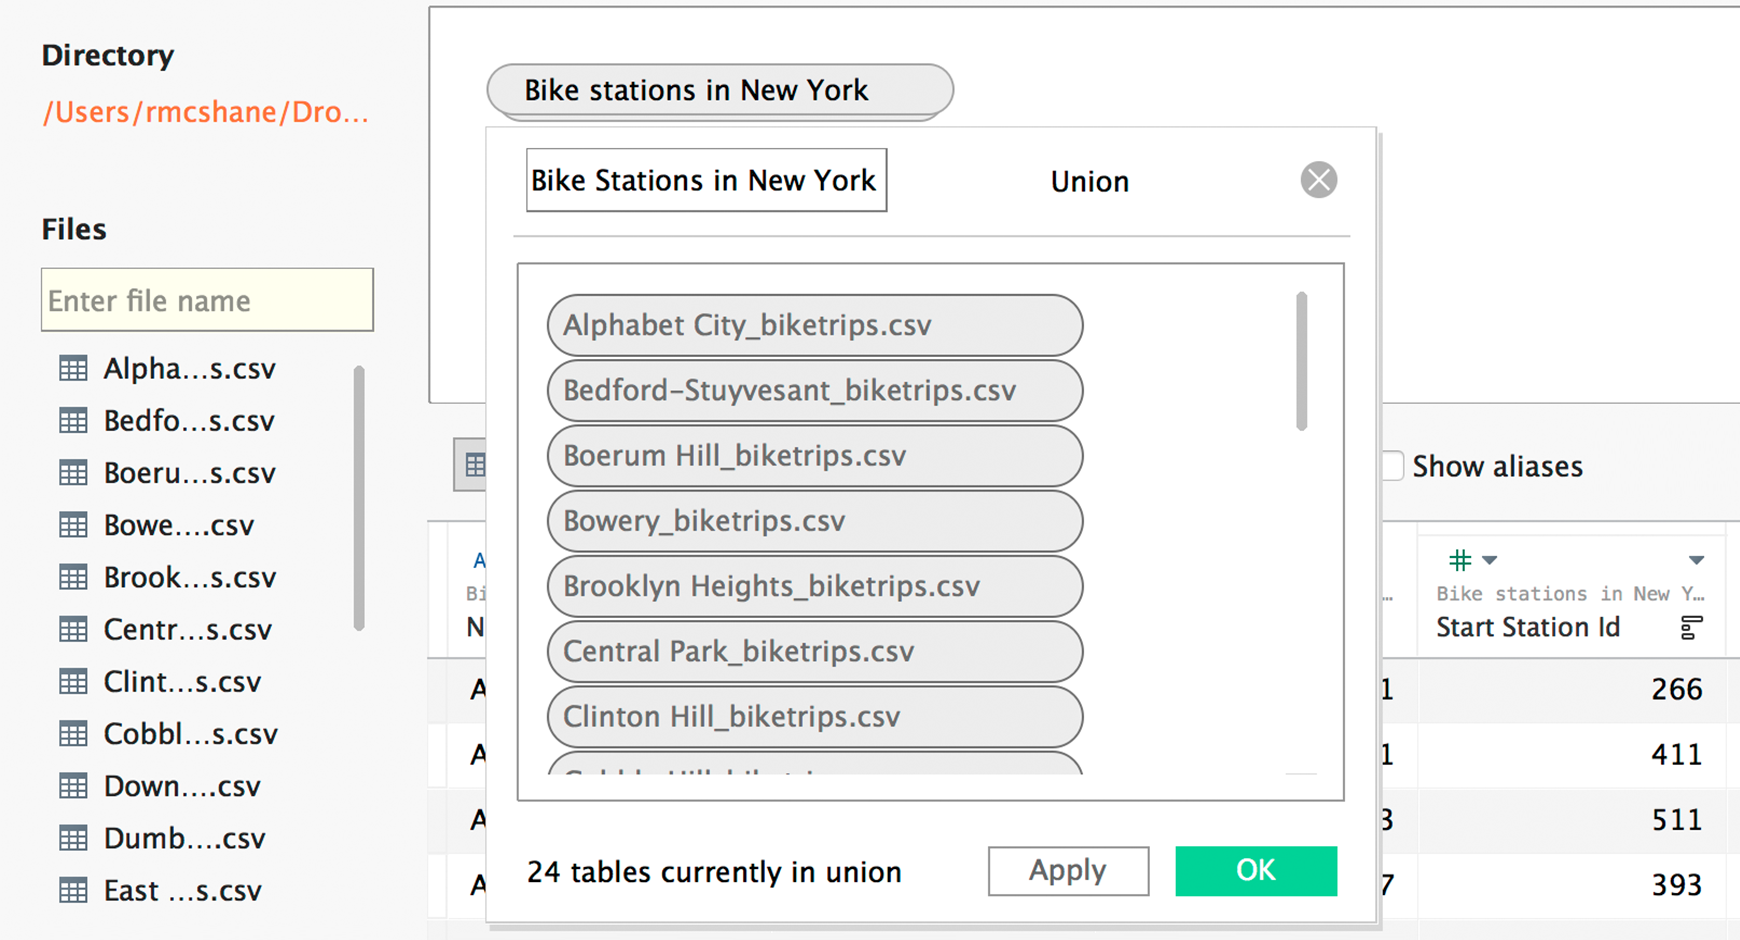1740x940 pixels.
Task: Edit the Bike Stations in New York name field
Action: click(706, 181)
